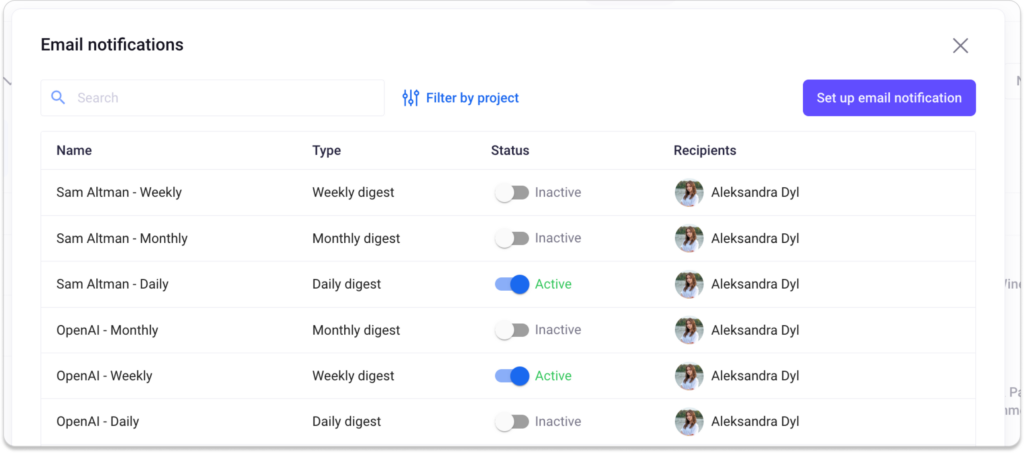Close the Email notifications dialog

pyautogui.click(x=960, y=46)
